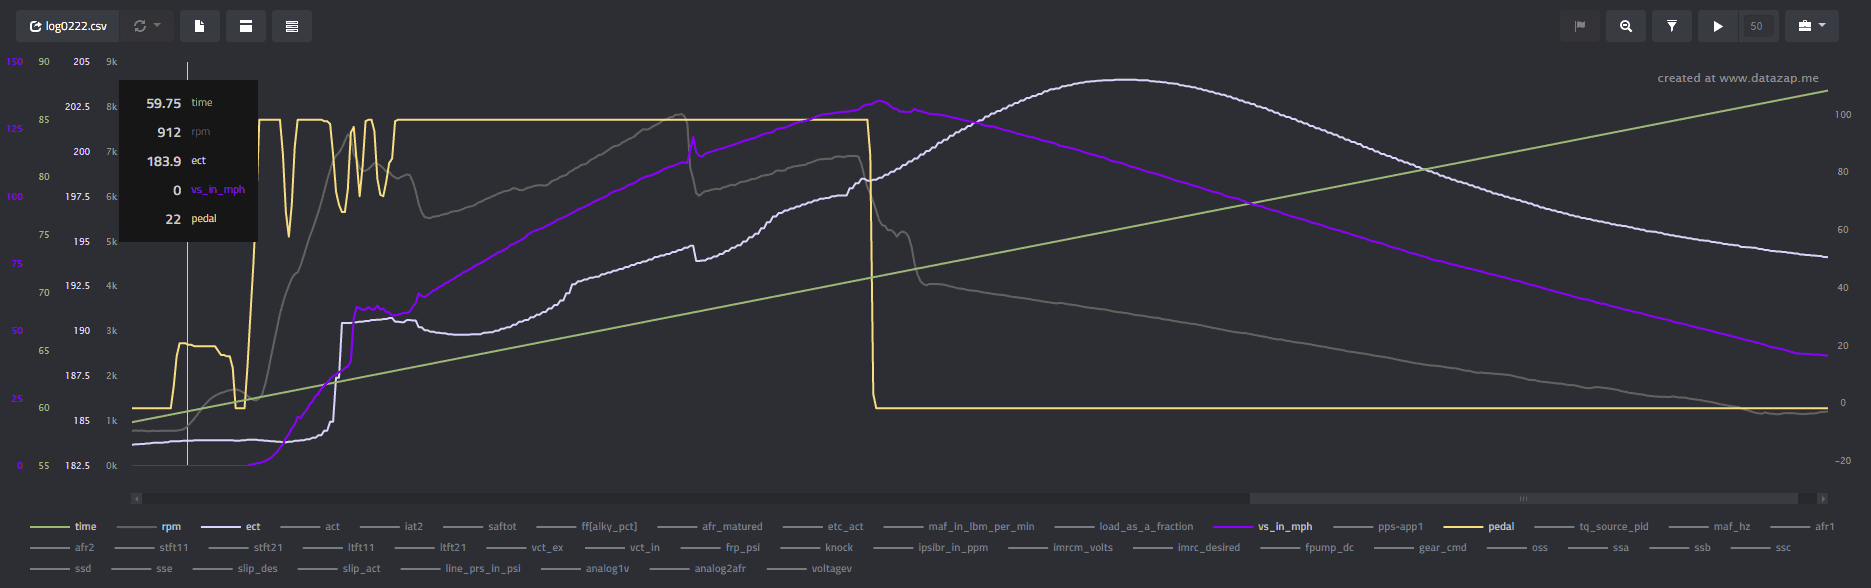Image resolution: width=1871 pixels, height=588 pixels.
Task: Show the iat2 series
Action: [392, 526]
